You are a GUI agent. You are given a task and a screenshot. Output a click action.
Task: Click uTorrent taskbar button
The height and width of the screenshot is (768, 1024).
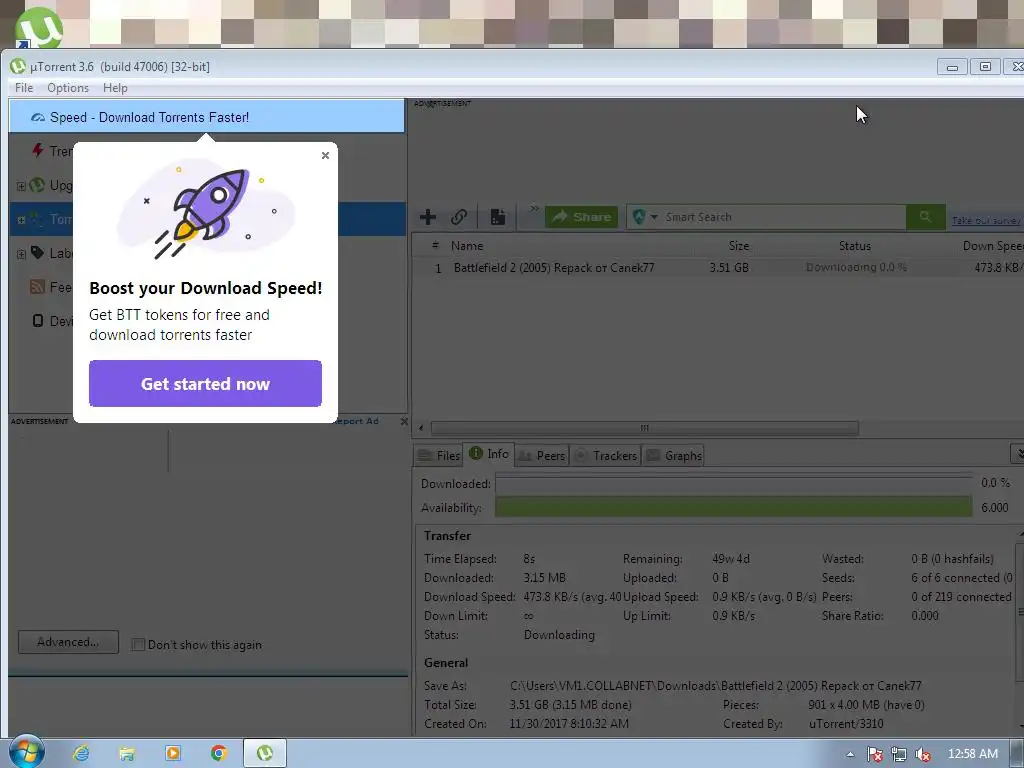coord(264,753)
